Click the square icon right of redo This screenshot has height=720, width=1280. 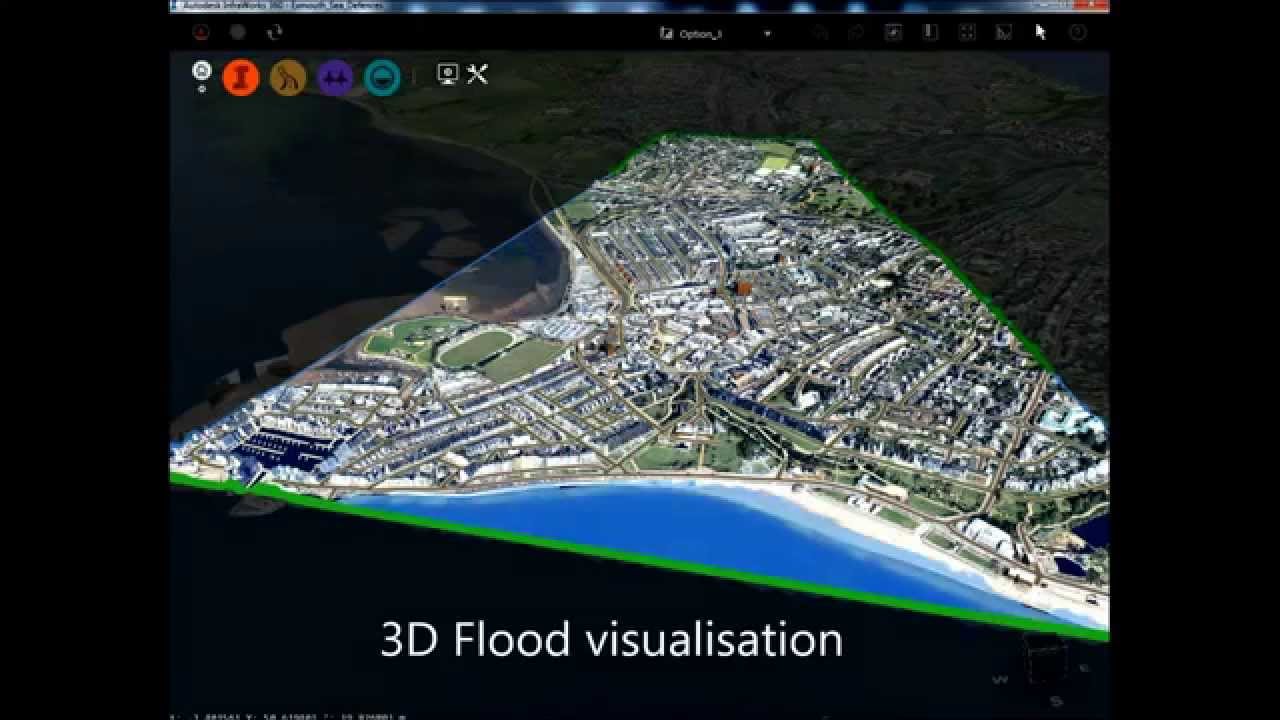click(x=893, y=33)
